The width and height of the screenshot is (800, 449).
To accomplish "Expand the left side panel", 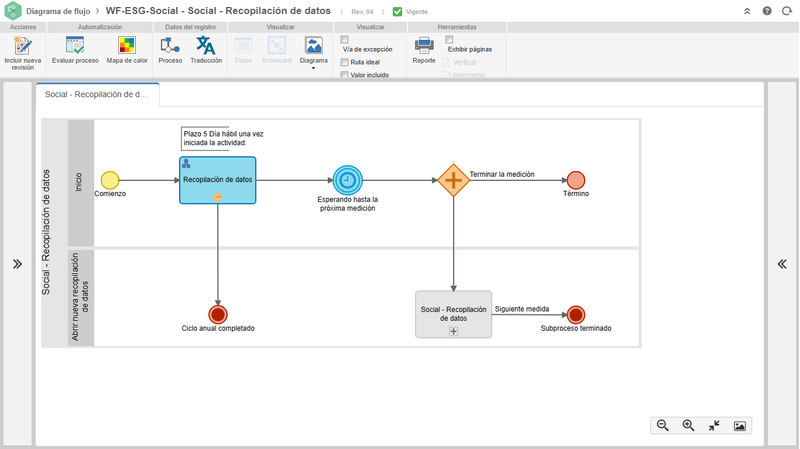I will point(17,264).
